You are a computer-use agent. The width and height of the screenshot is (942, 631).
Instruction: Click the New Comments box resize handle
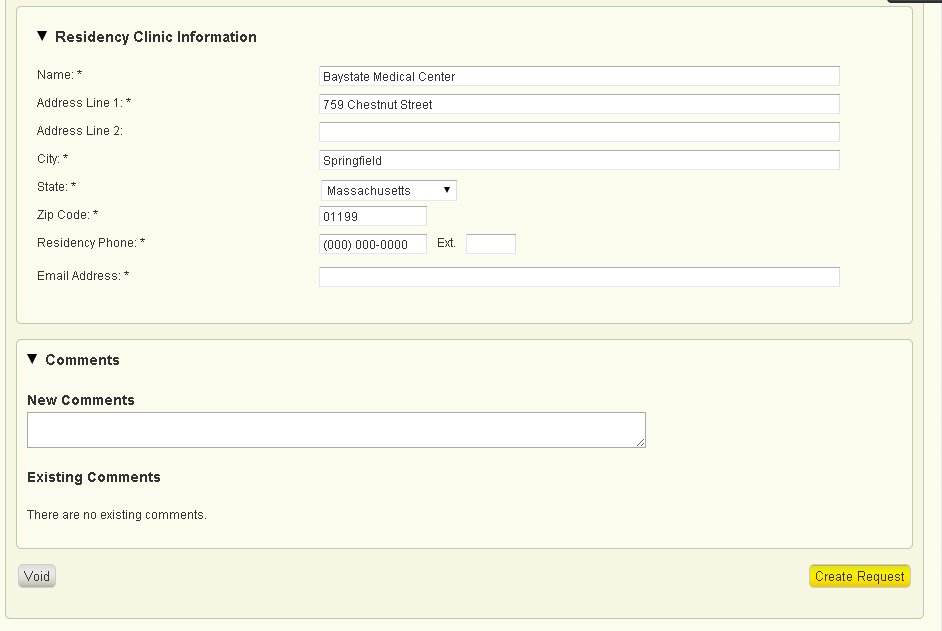point(640,442)
